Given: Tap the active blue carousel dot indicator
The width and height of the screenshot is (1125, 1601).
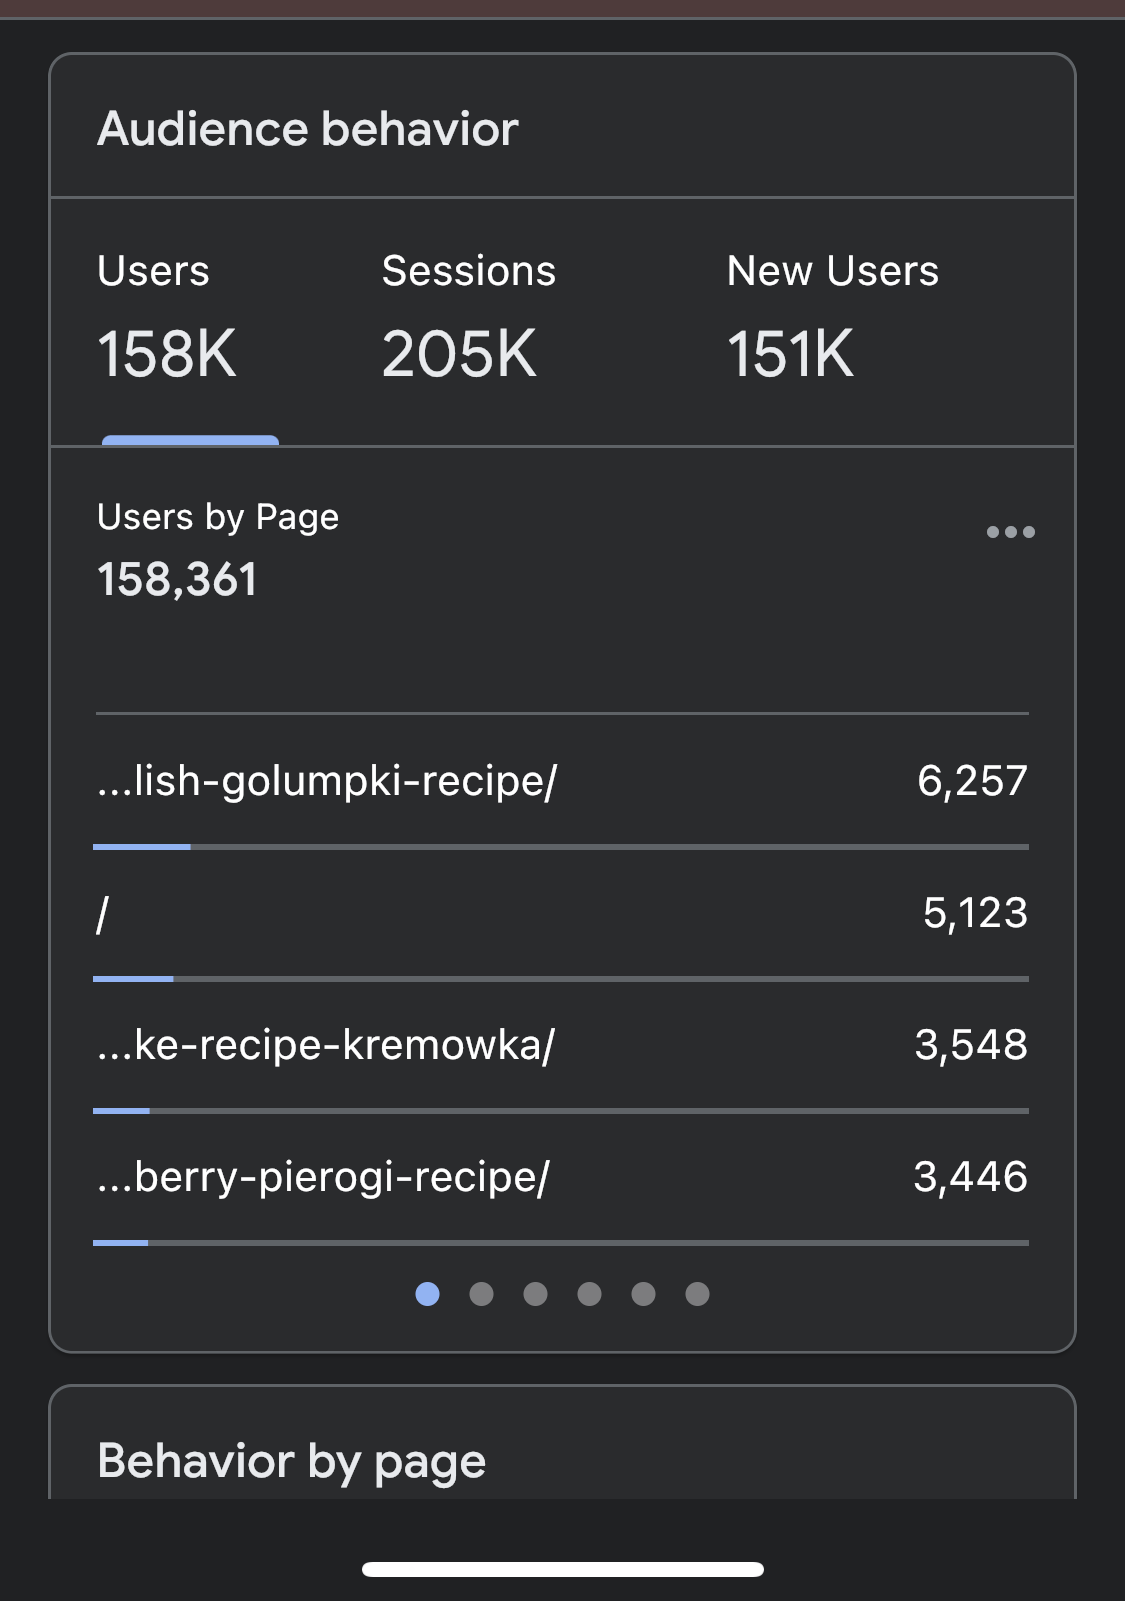Looking at the screenshot, I should [427, 1294].
